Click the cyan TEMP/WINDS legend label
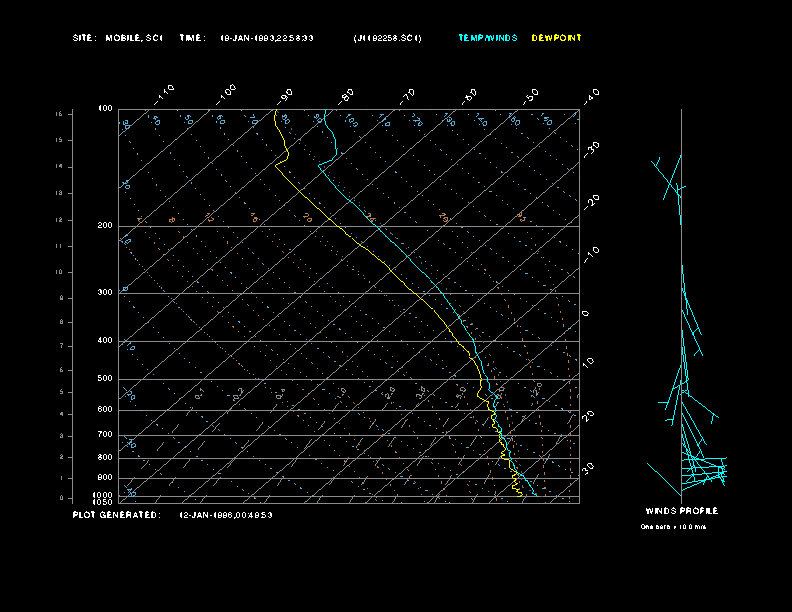792x612 pixels. (x=488, y=38)
